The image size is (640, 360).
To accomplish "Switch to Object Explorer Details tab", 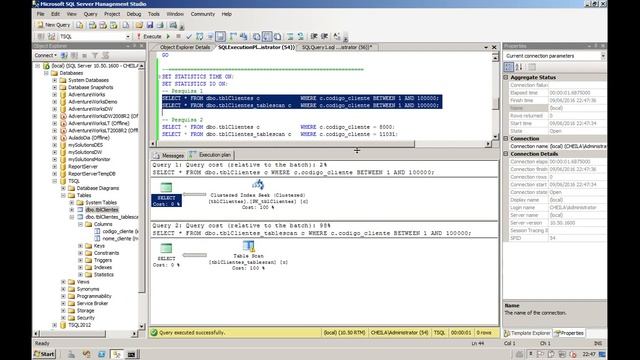I will [x=184, y=47].
